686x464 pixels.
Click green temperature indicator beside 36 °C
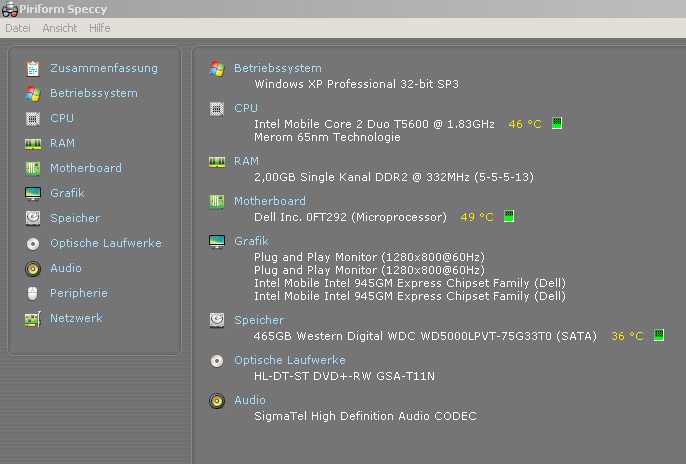[658, 335]
